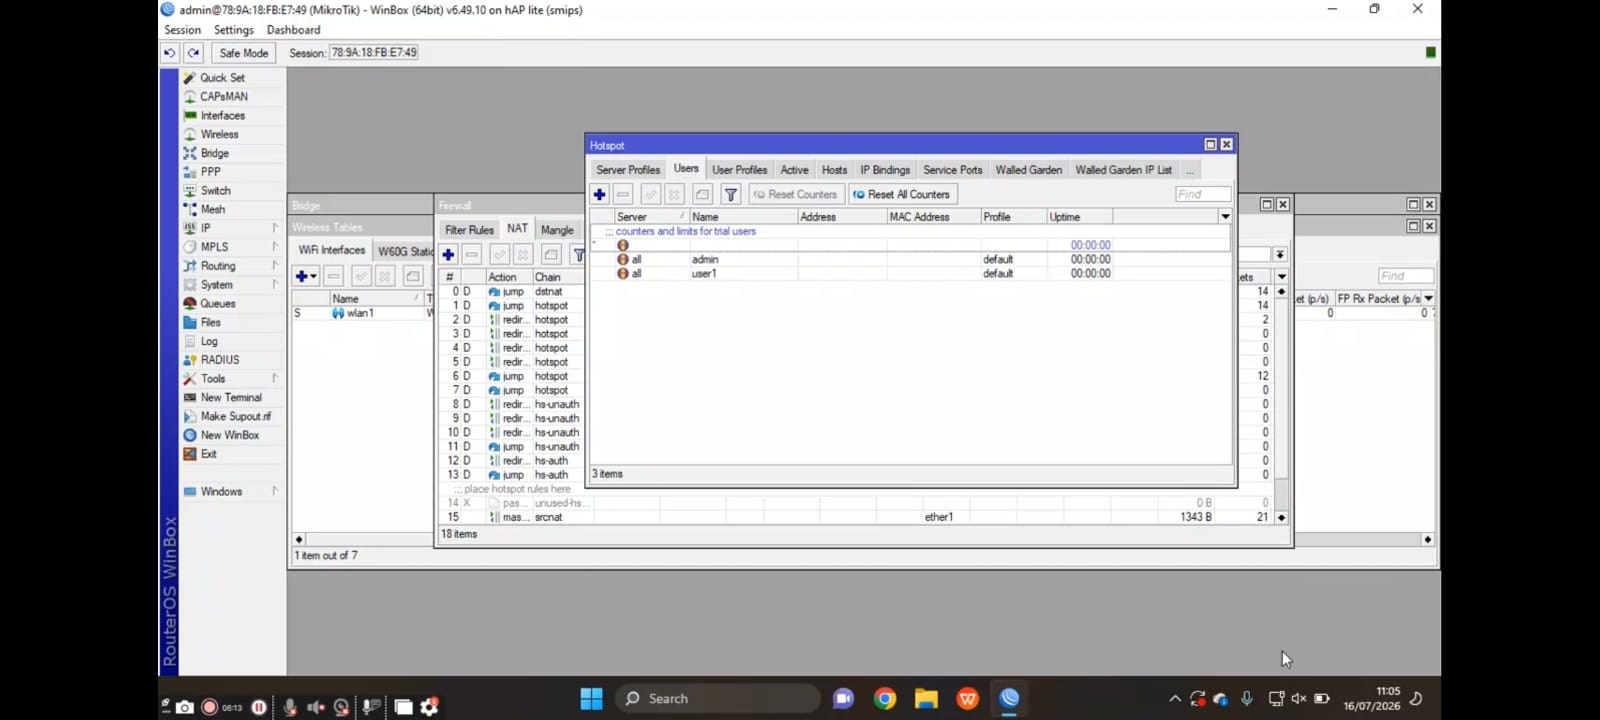Open Bridge in the sidebar
1600x720 pixels.
pyautogui.click(x=214, y=153)
